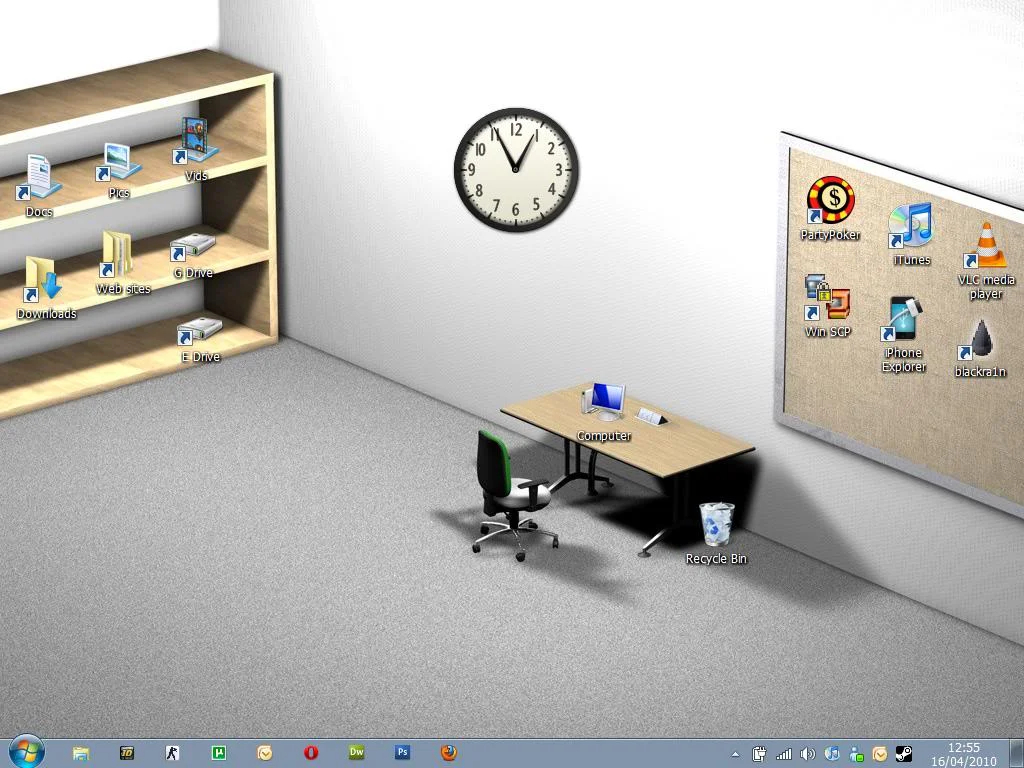Click the iTunes system tray icon
The image size is (1024, 768).
(x=831, y=754)
